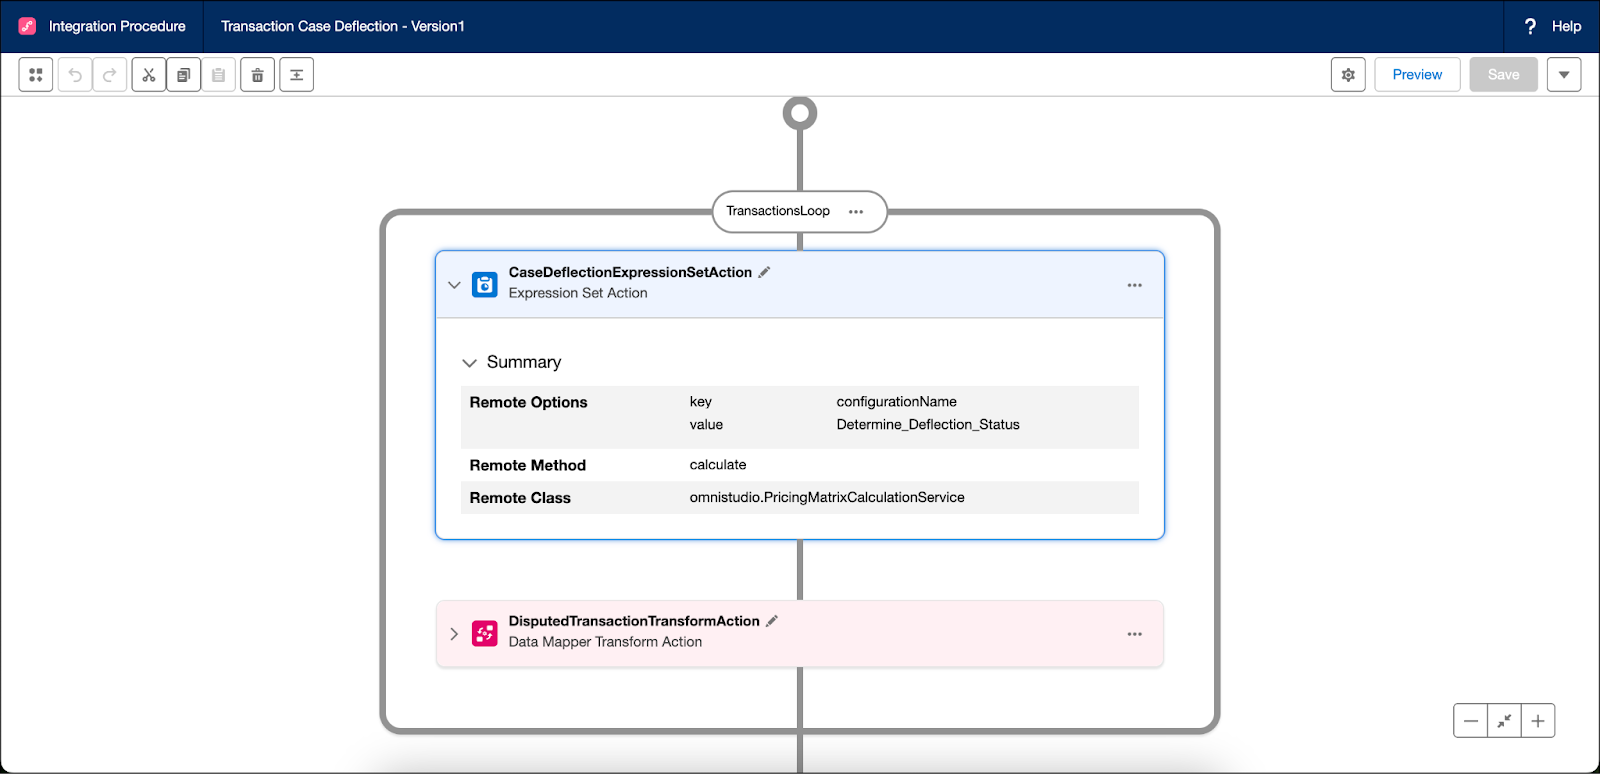1600x774 pixels.
Task: Delete the element using trash icon
Action: coord(258,75)
